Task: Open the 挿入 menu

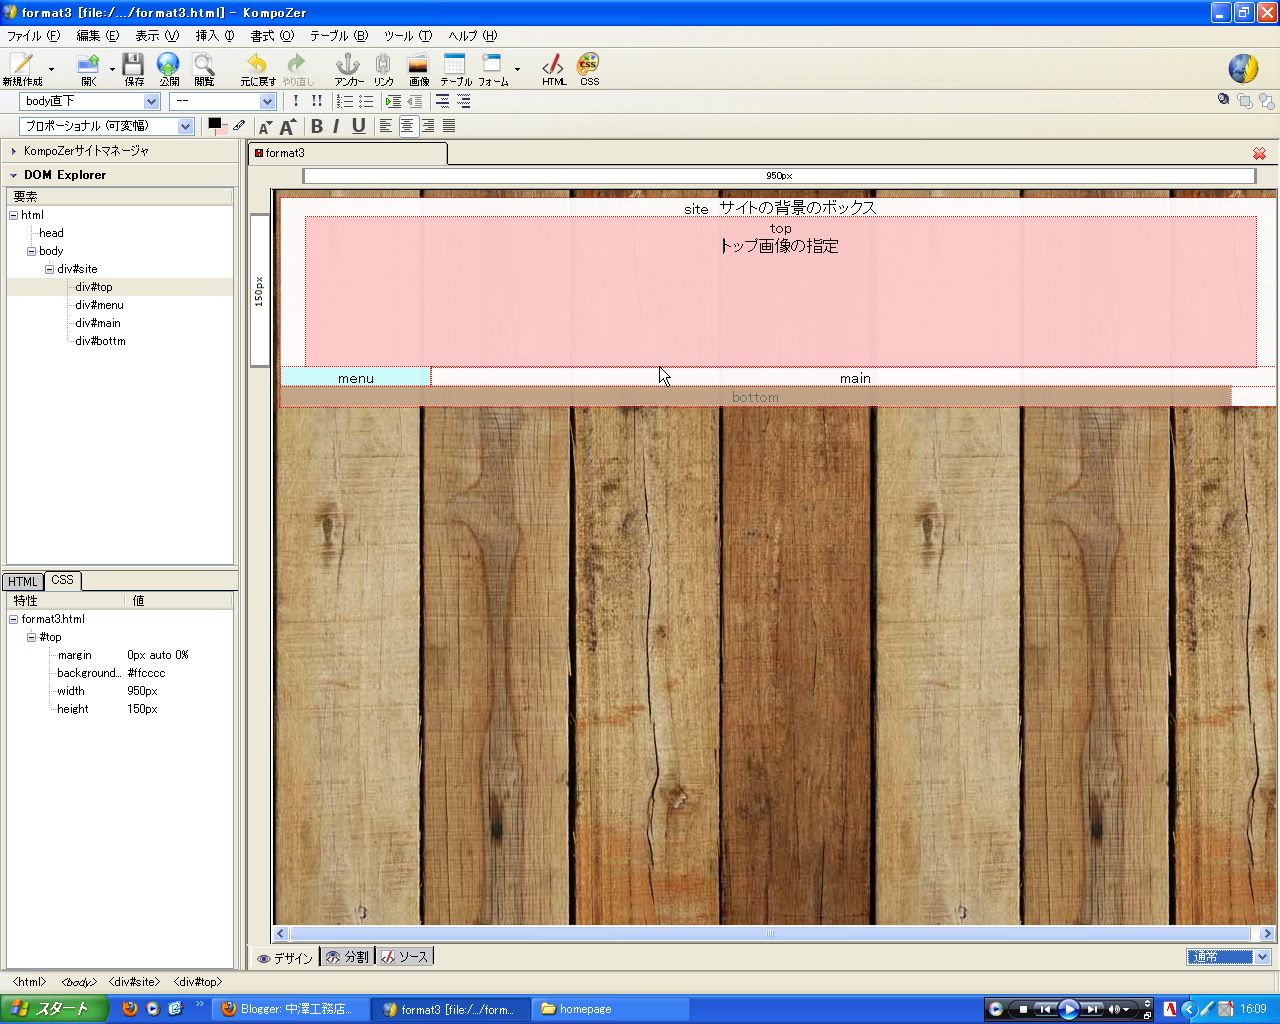Action: 215,36
